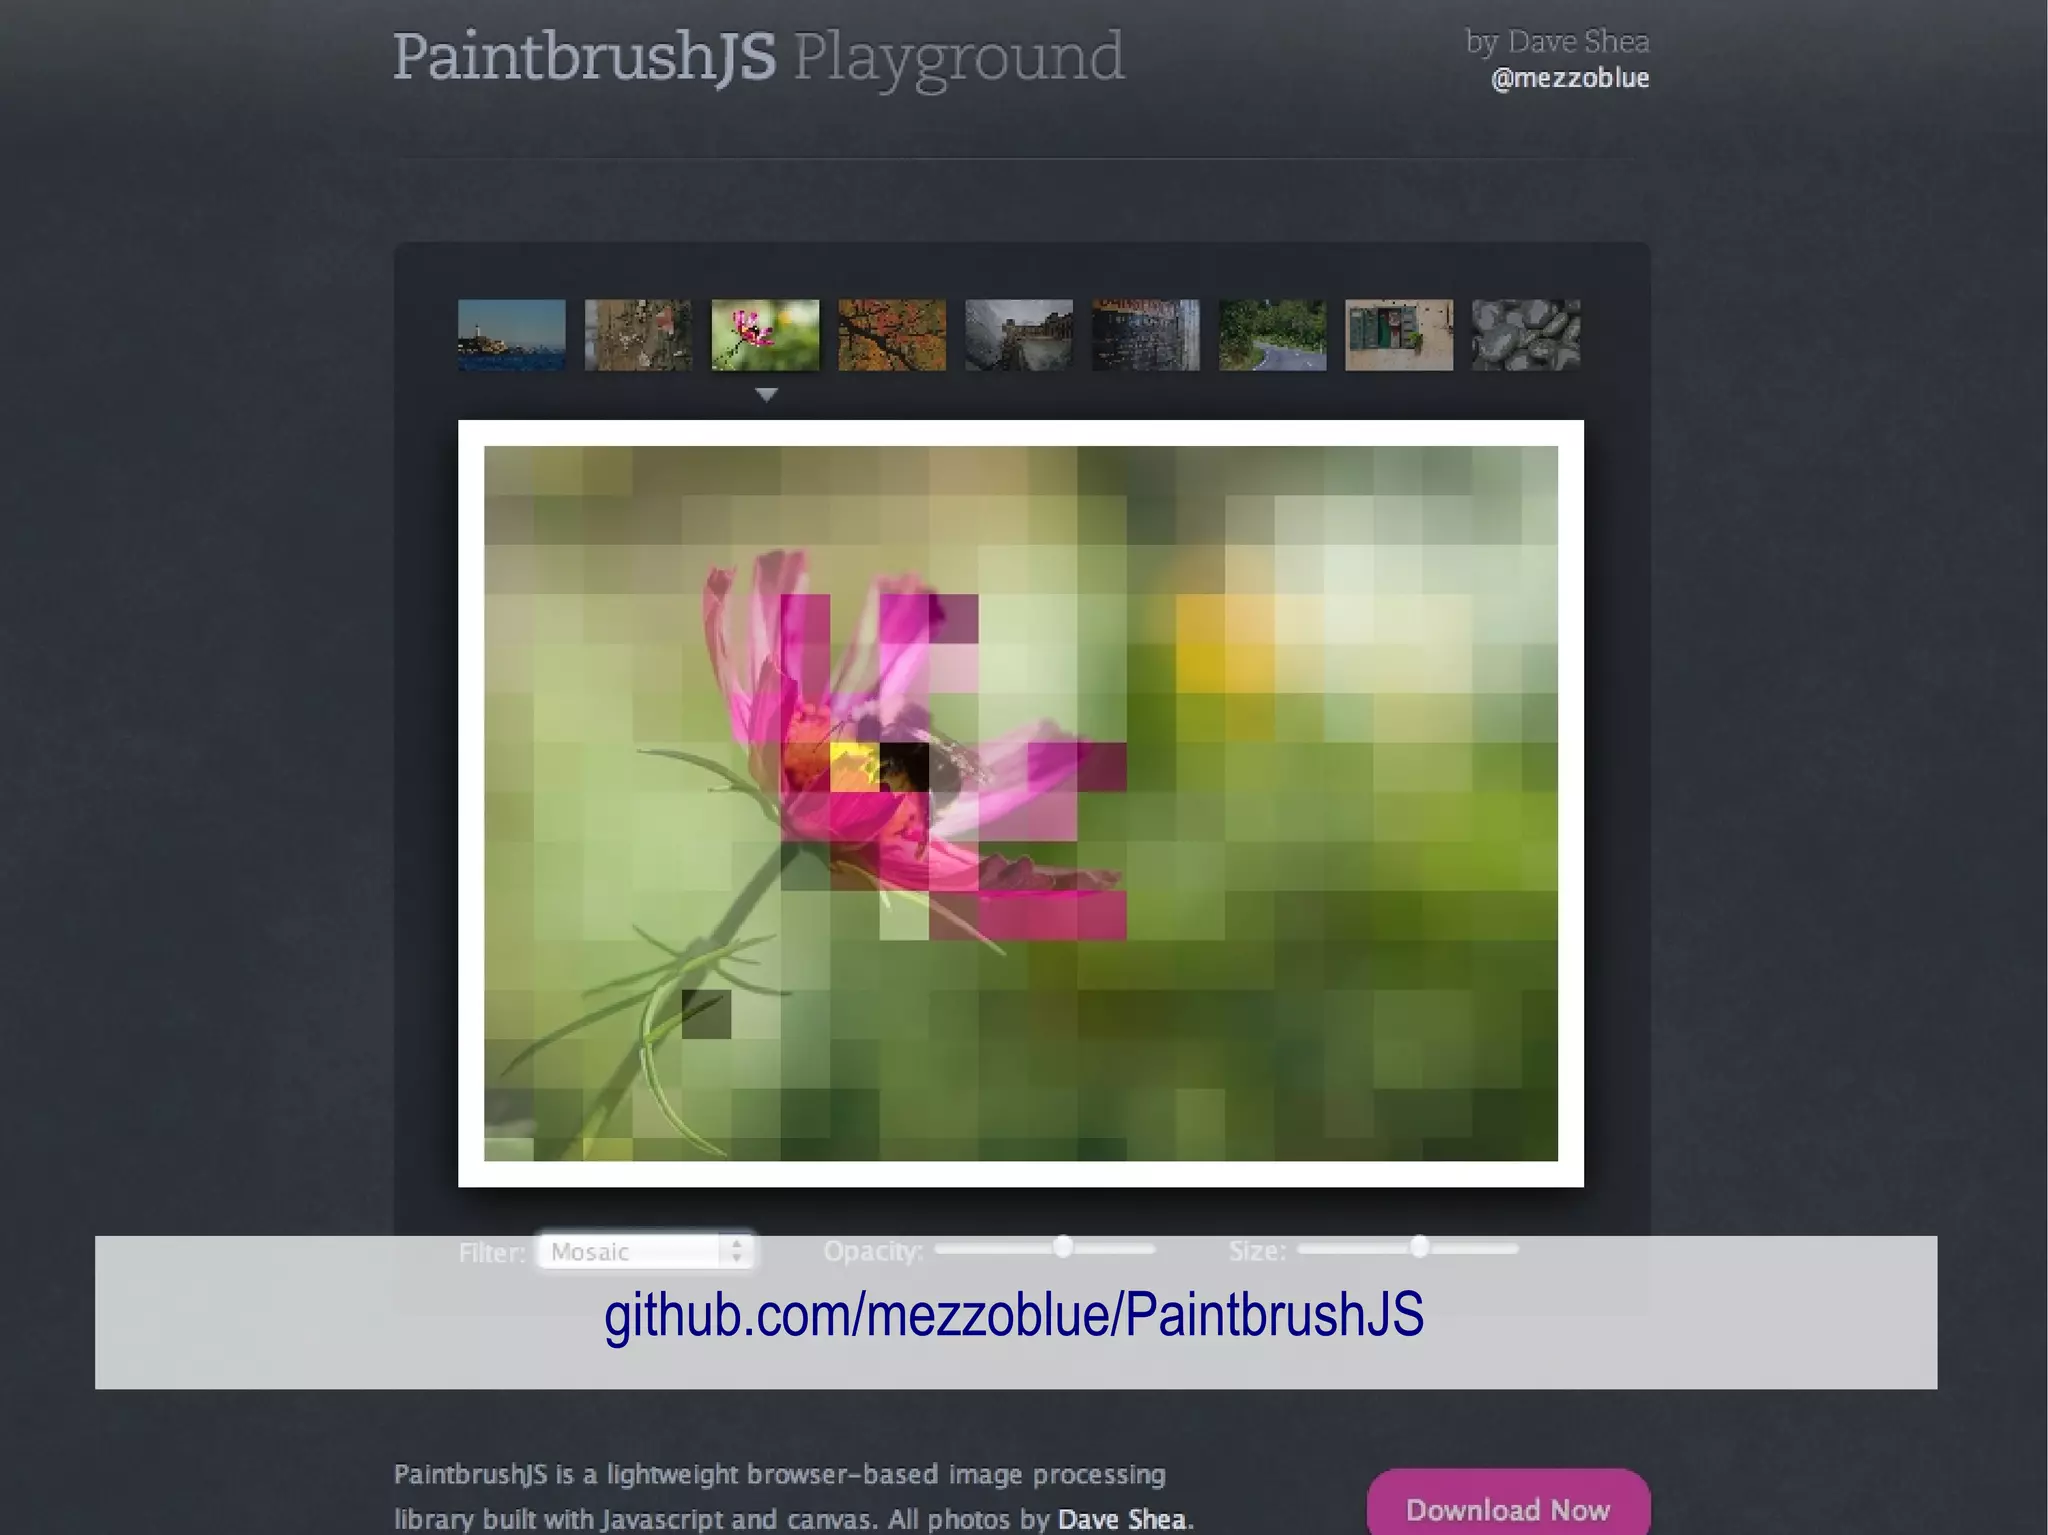Click the Size slider handle
2048x1535 pixels.
(1419, 1246)
